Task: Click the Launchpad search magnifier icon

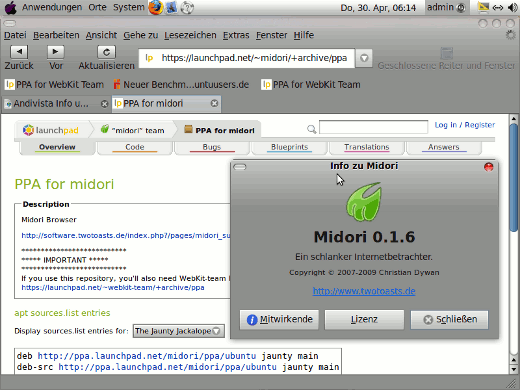Action: point(311,129)
